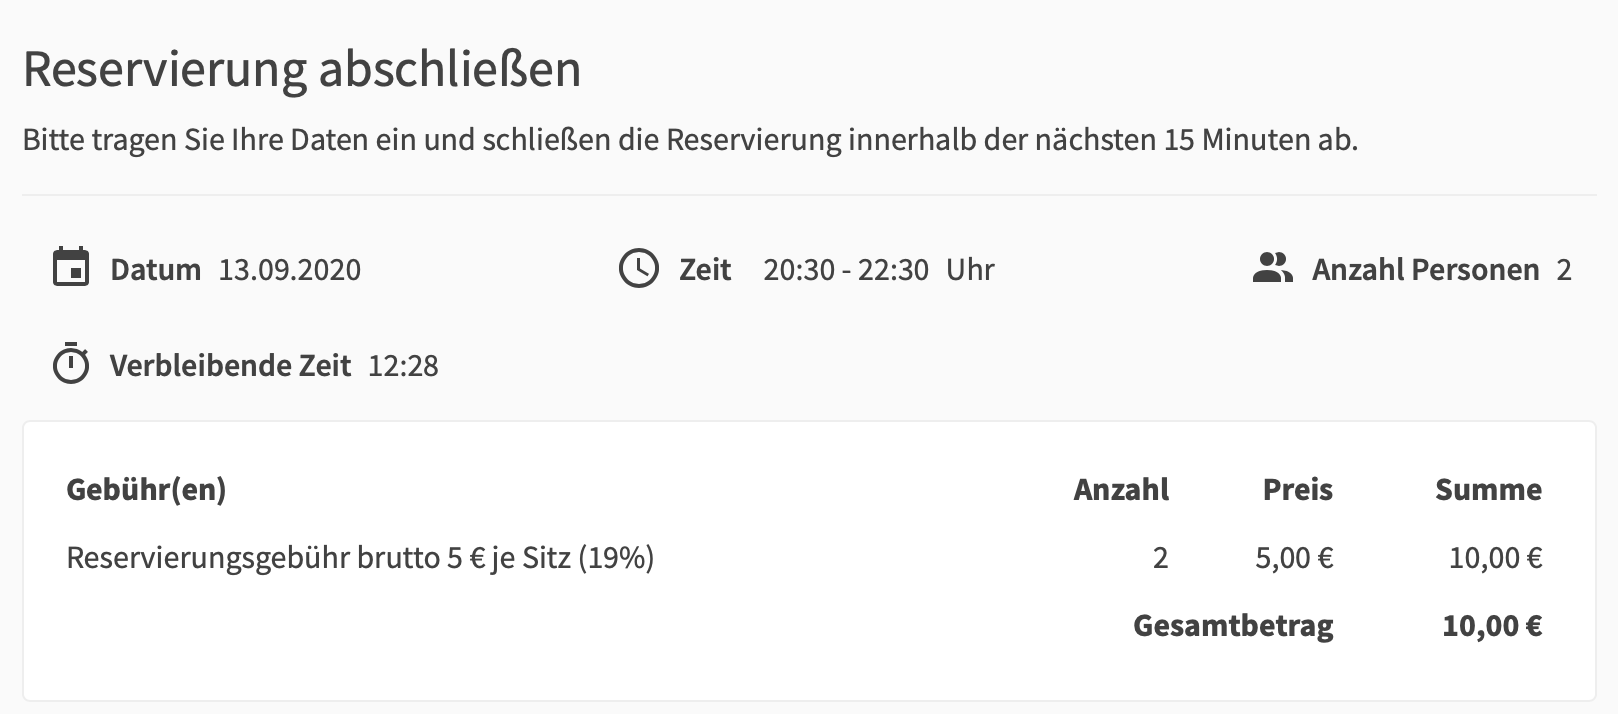1618x714 pixels.
Task: Click the Anzahl column header
Action: click(x=1121, y=490)
